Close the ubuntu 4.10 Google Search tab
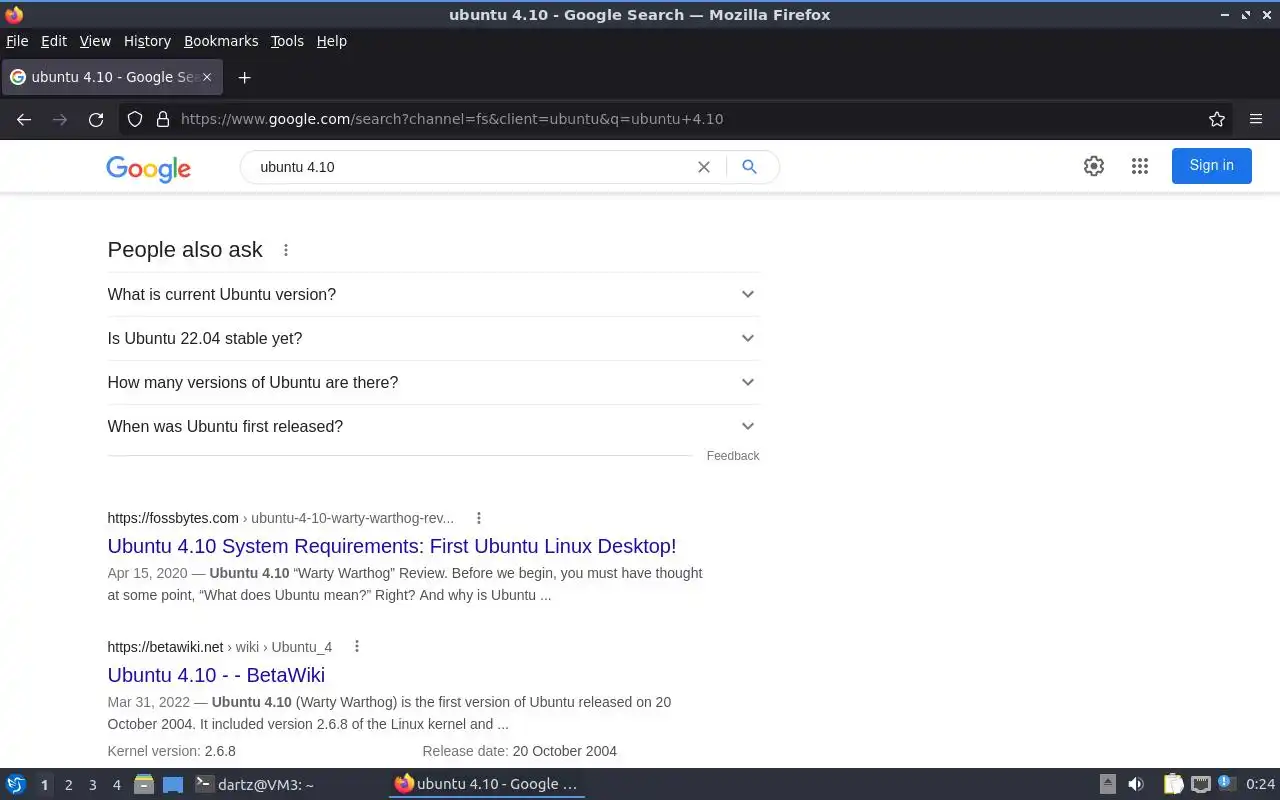 point(207,77)
